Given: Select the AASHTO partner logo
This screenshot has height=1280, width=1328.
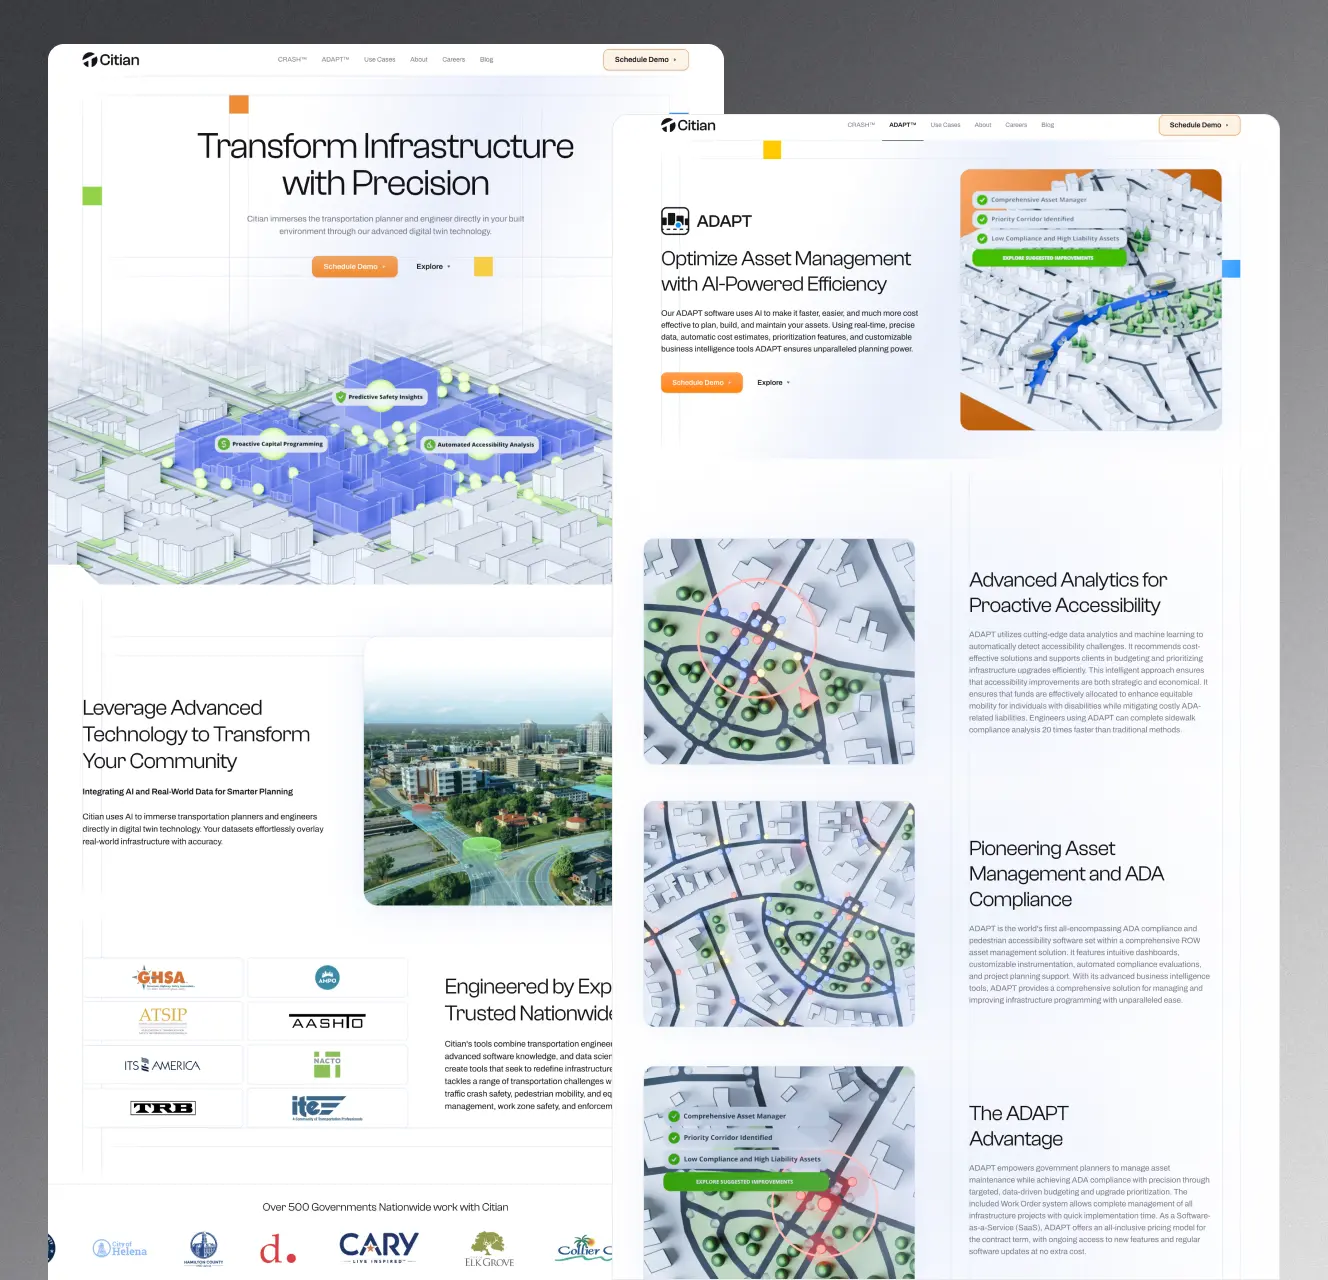Looking at the screenshot, I should pos(327,1022).
